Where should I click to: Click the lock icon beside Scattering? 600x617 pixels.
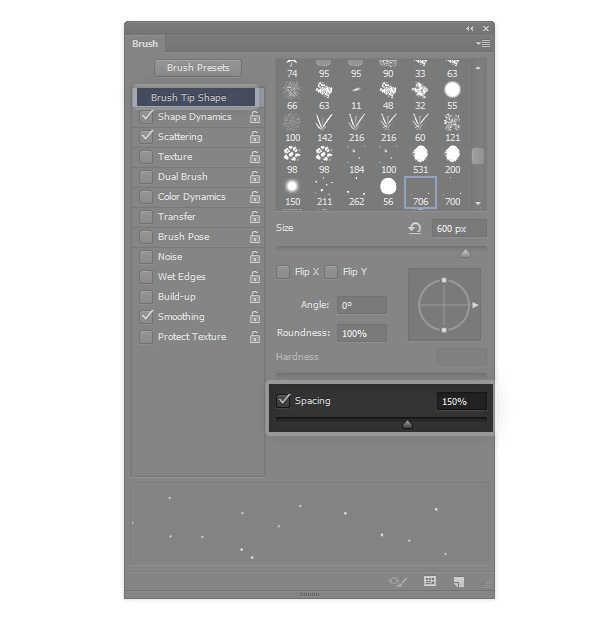(x=255, y=137)
